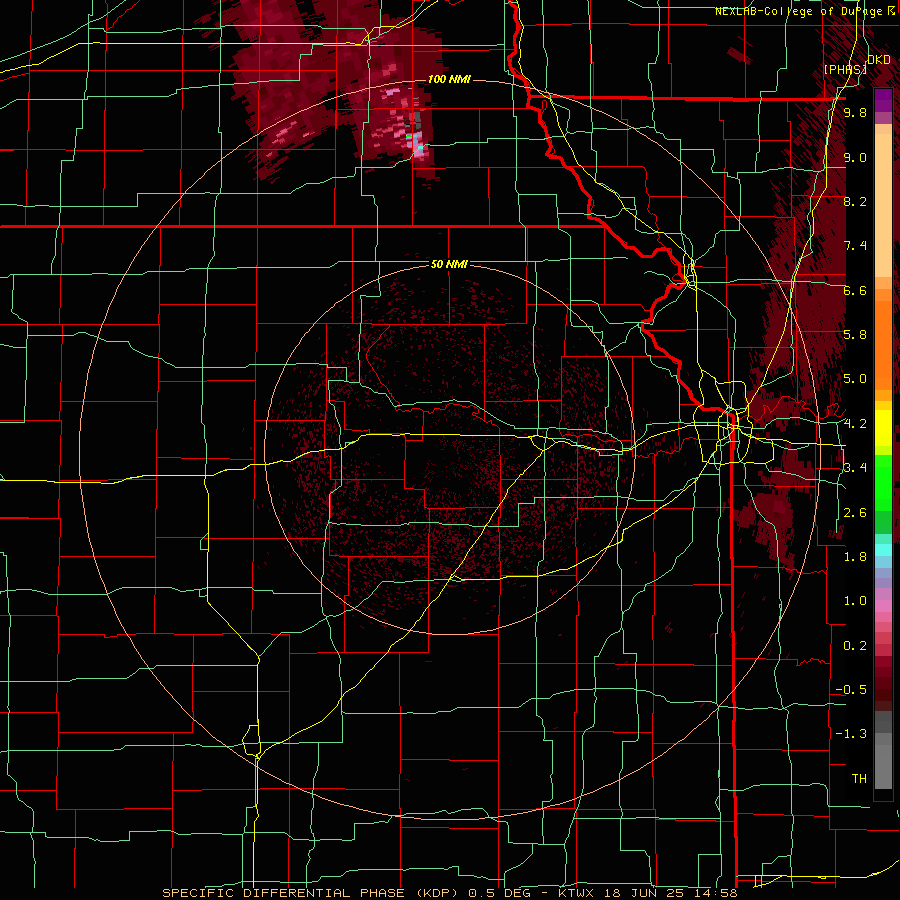
Task: Select the 3.4 value on the scale
Action: (855, 468)
